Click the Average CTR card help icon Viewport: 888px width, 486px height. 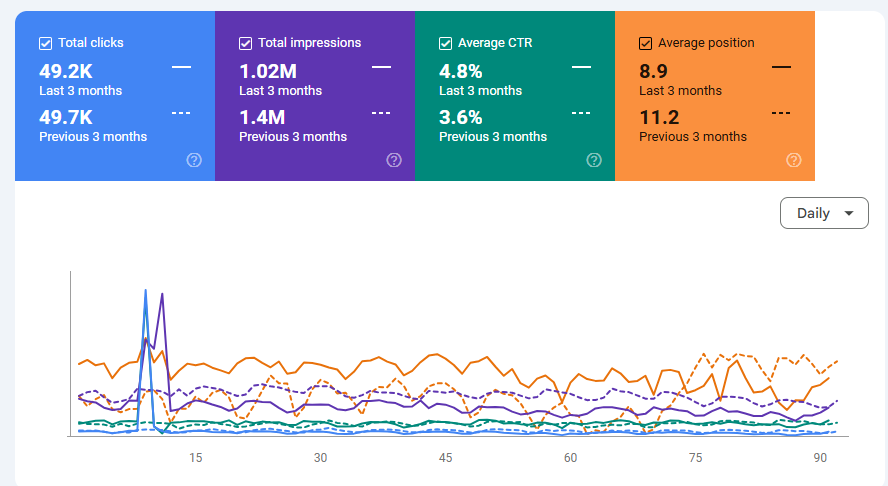tap(594, 160)
